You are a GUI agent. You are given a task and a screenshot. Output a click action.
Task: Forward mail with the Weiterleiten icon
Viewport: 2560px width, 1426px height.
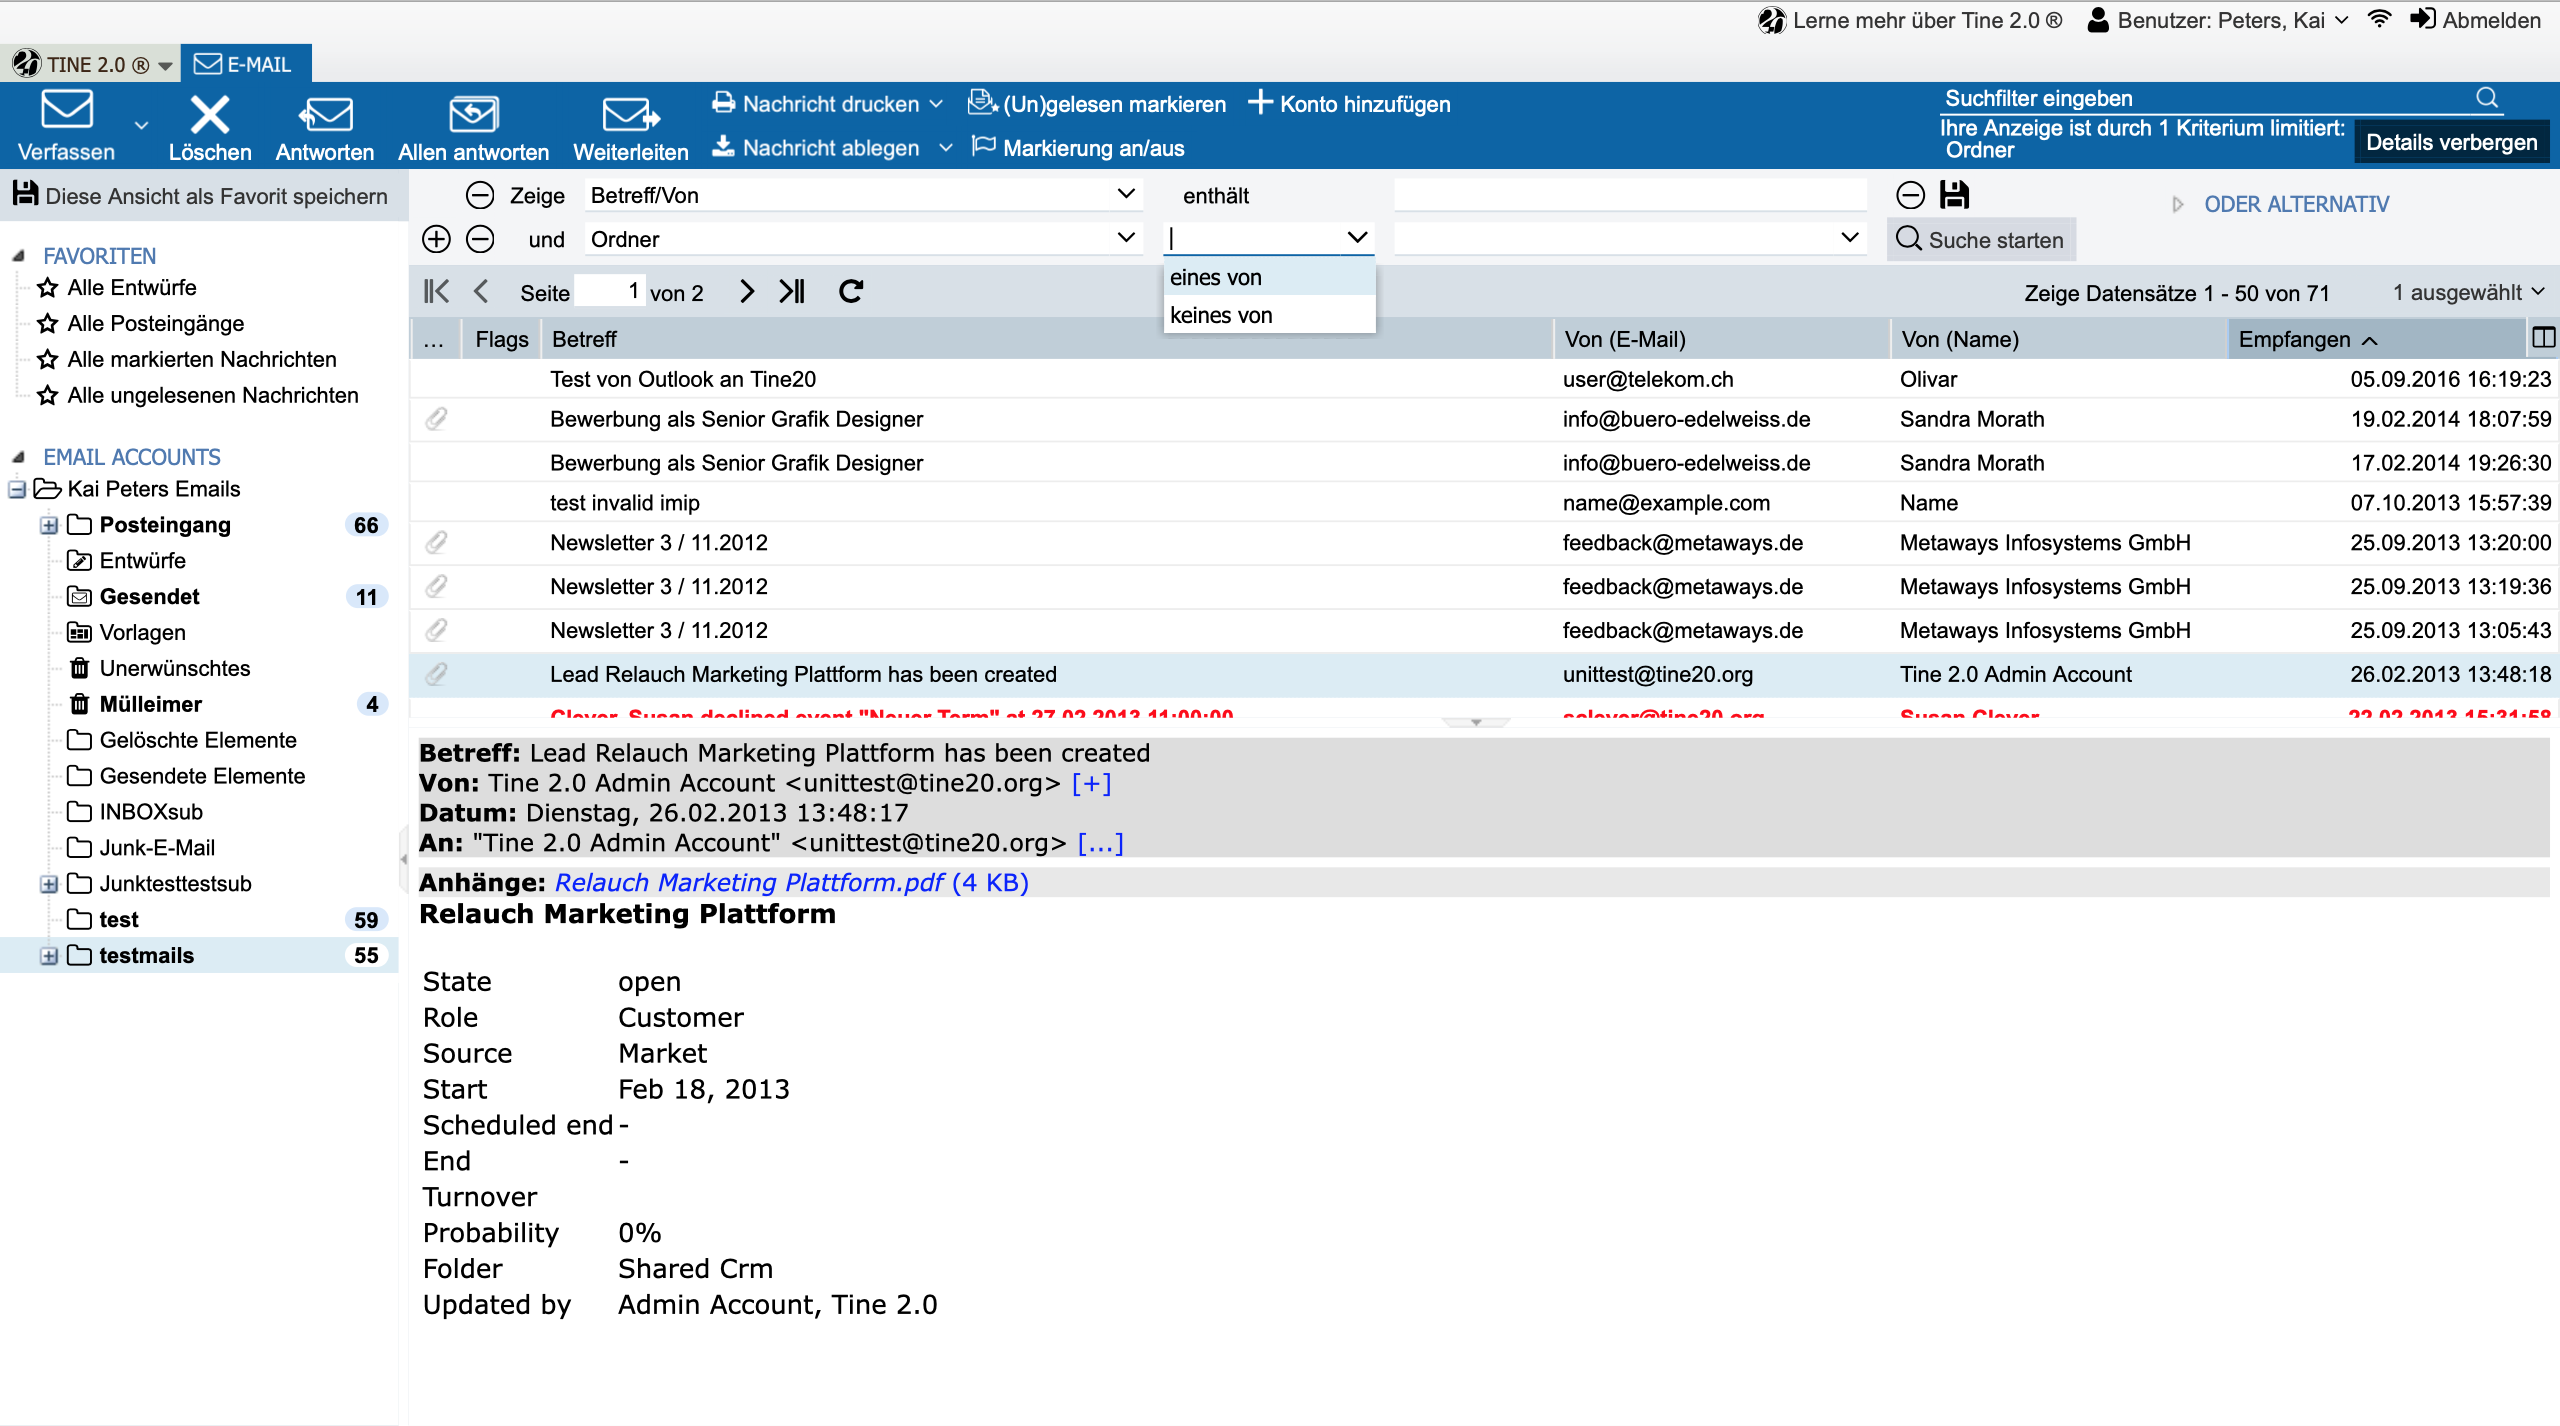tap(631, 114)
